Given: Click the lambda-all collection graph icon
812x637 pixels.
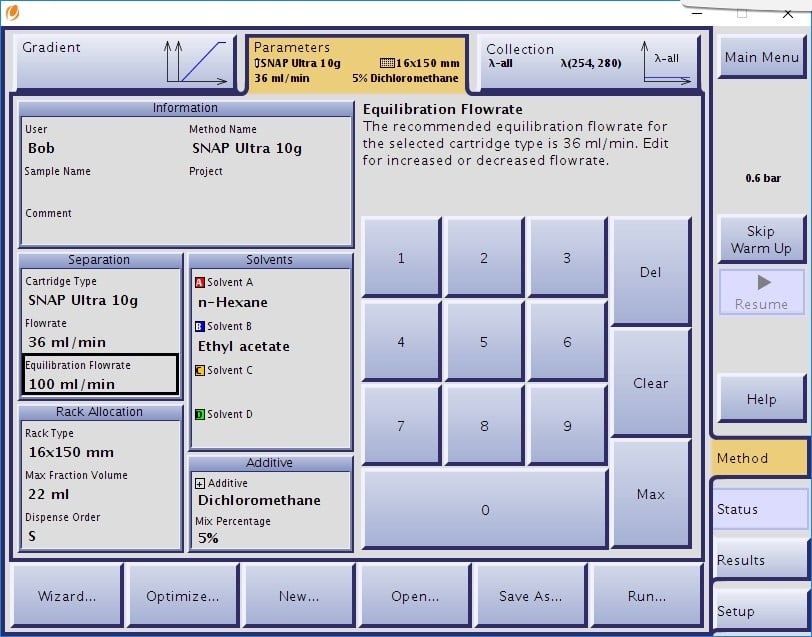Looking at the screenshot, I should pyautogui.click(x=666, y=62).
